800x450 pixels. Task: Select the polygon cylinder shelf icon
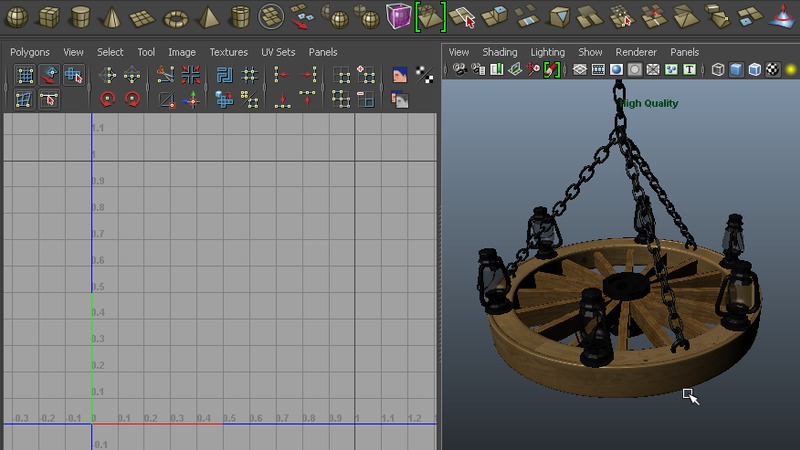[x=82, y=17]
